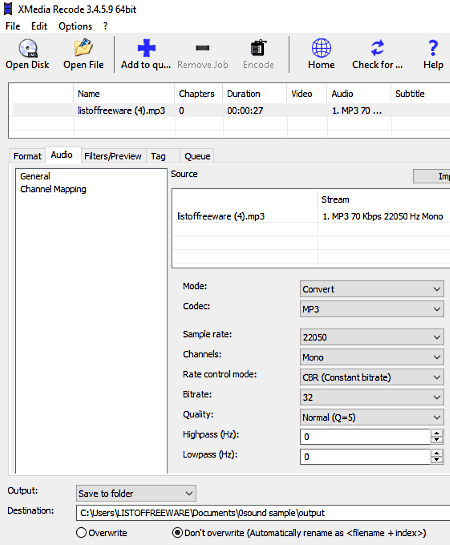
Task: Expand the Rate control mode dropdown
Action: [372, 377]
